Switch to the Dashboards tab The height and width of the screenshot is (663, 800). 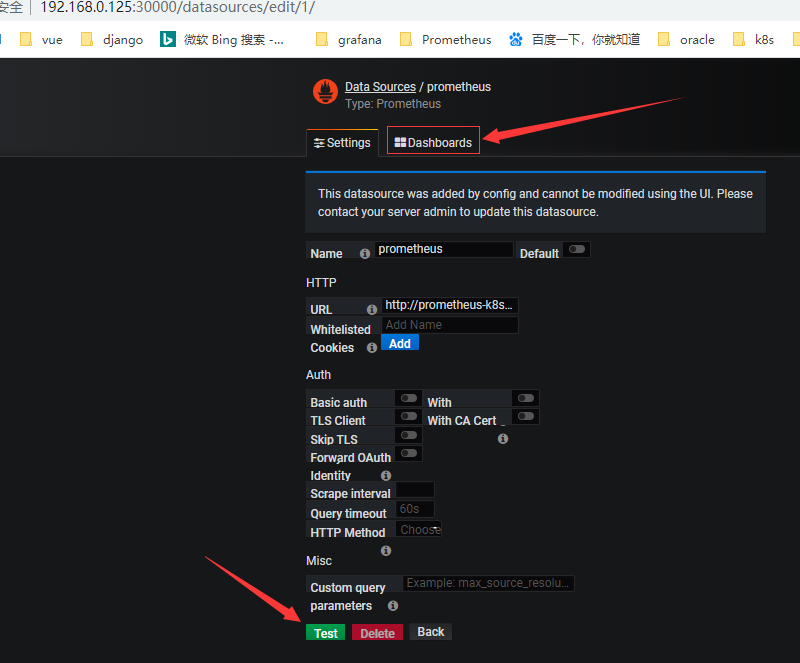click(x=433, y=140)
